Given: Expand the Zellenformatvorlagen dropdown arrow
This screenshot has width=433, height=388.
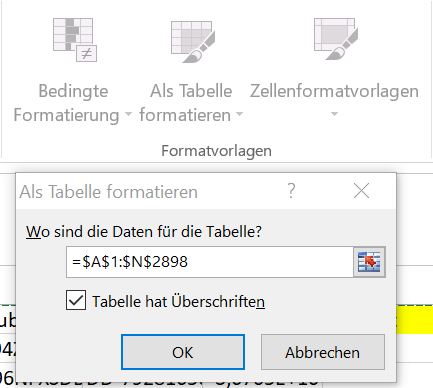Looking at the screenshot, I should 334,114.
